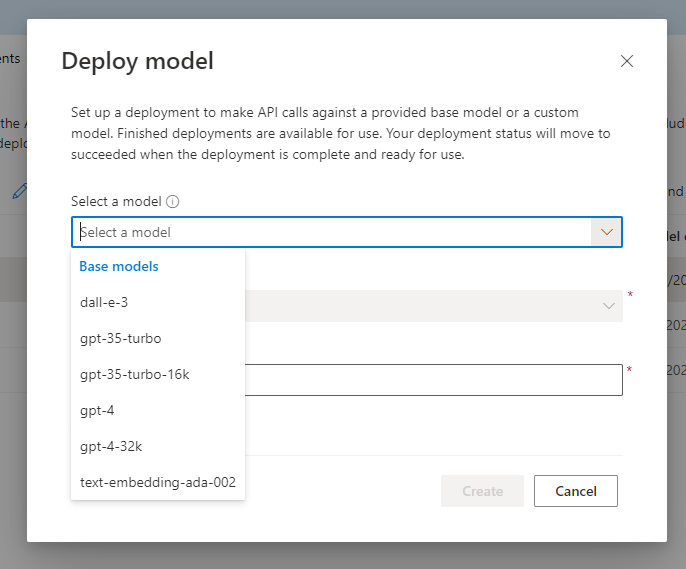Click the Select a model field label
Viewport: 686px width, 569px height.
pyautogui.click(x=116, y=202)
